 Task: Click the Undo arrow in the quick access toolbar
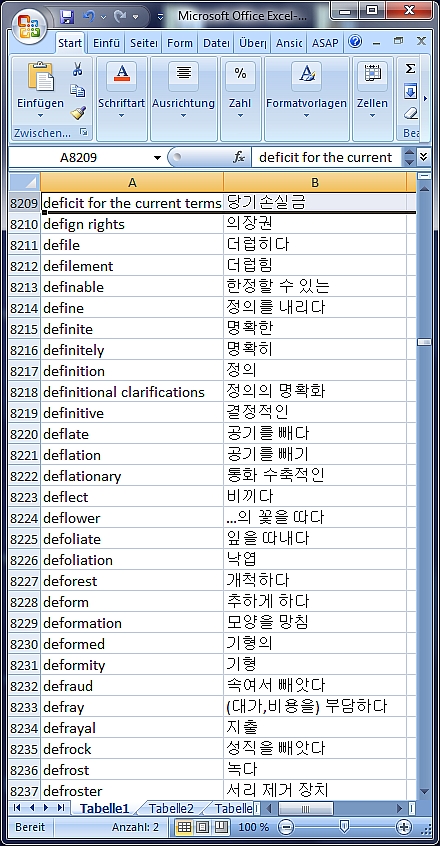click(90, 17)
